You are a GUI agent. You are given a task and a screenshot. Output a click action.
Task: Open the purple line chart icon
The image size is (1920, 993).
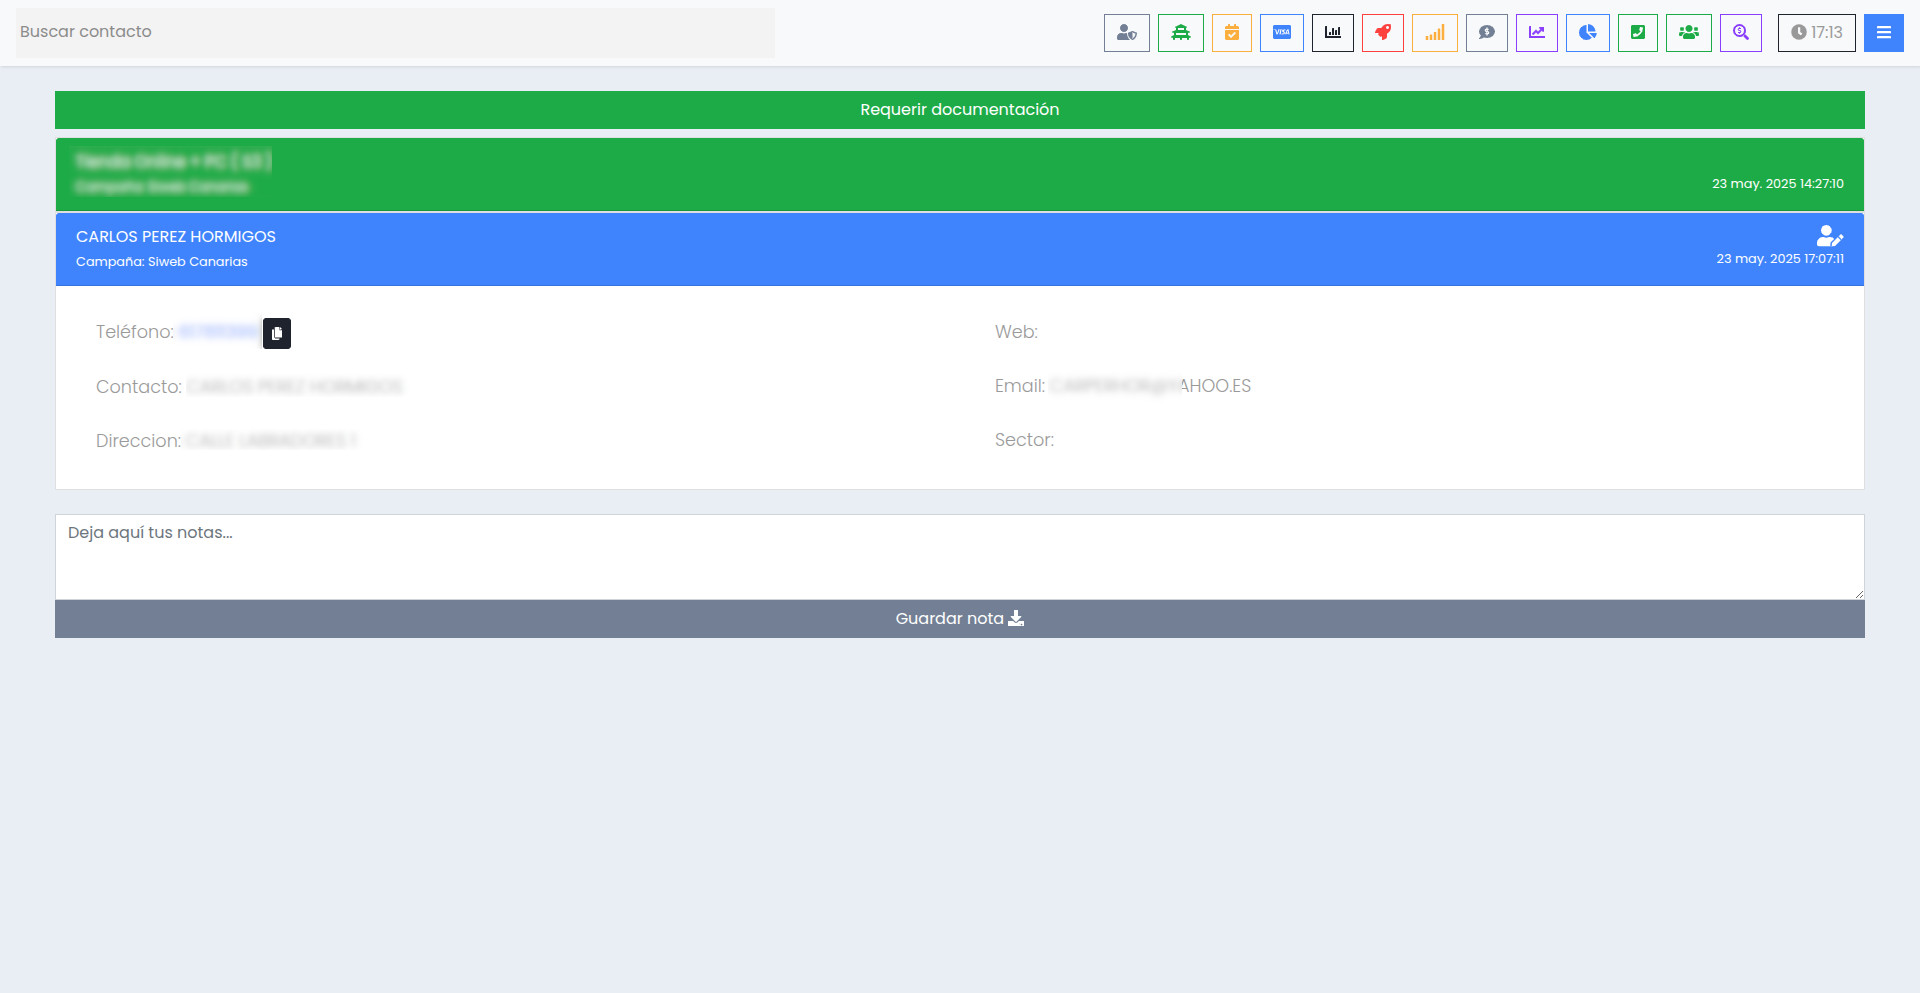1536,33
